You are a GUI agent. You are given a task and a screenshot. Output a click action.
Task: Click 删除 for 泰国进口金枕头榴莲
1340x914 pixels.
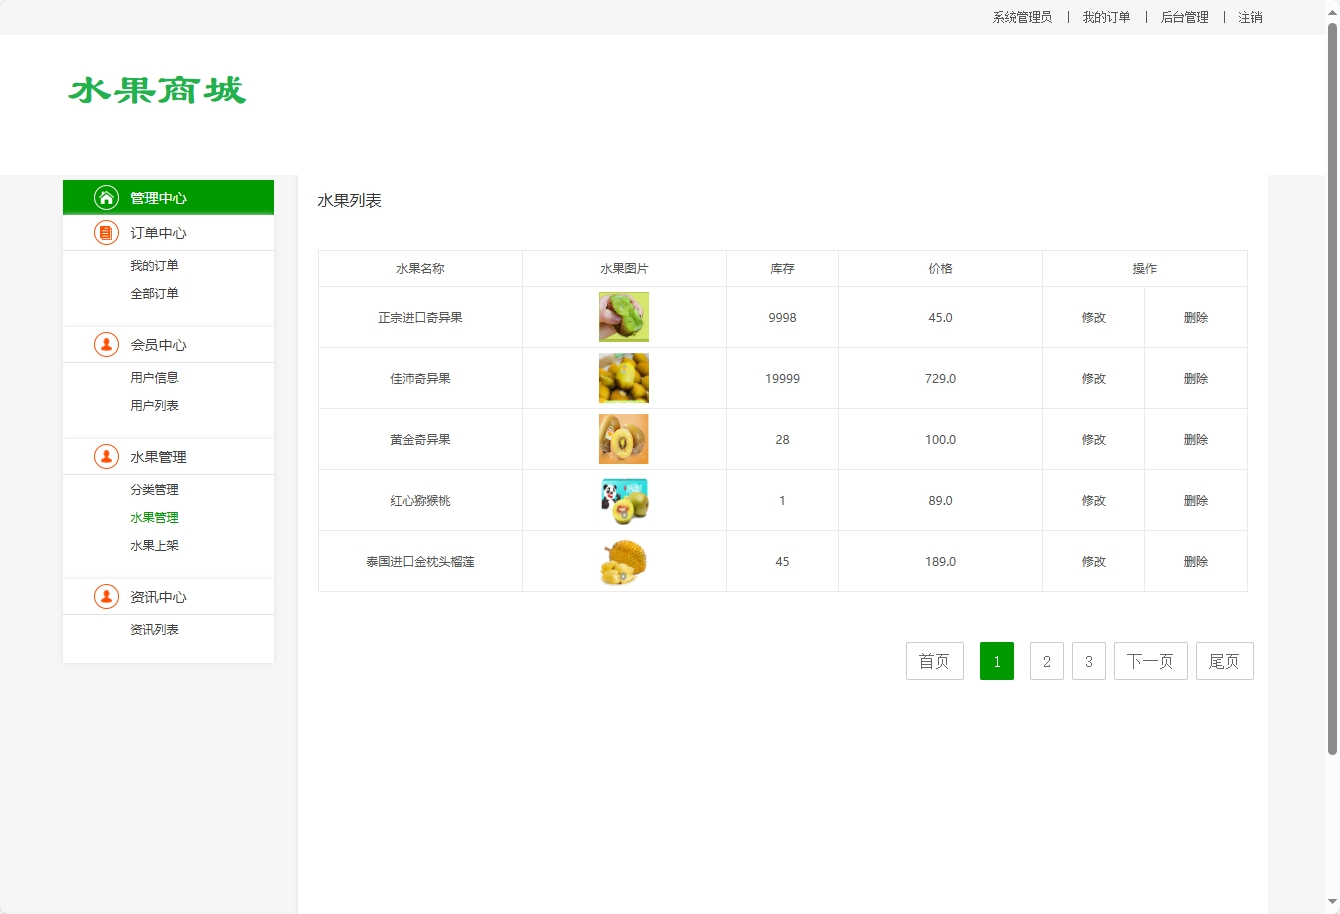coord(1196,561)
